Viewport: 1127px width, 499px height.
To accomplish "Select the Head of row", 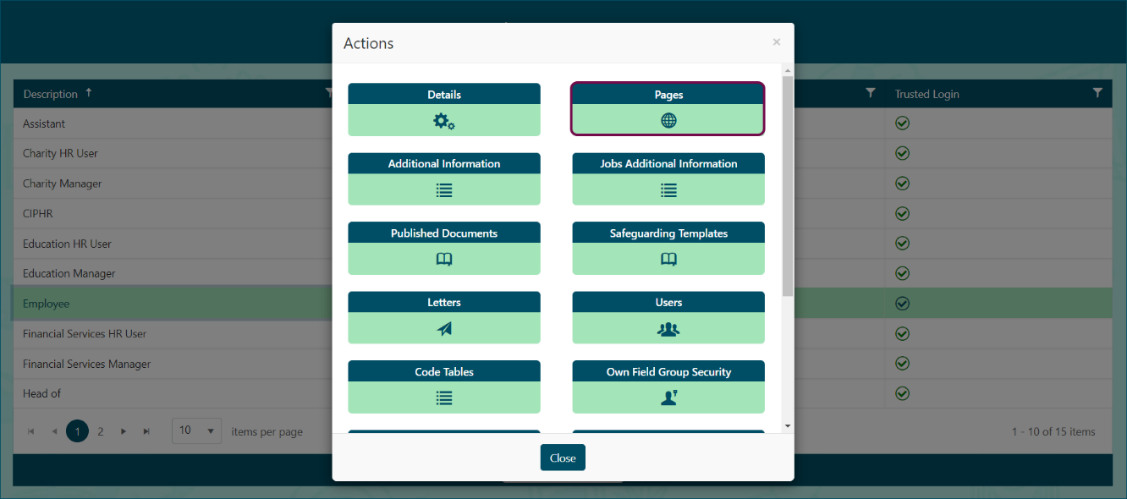I will pos(563,394).
